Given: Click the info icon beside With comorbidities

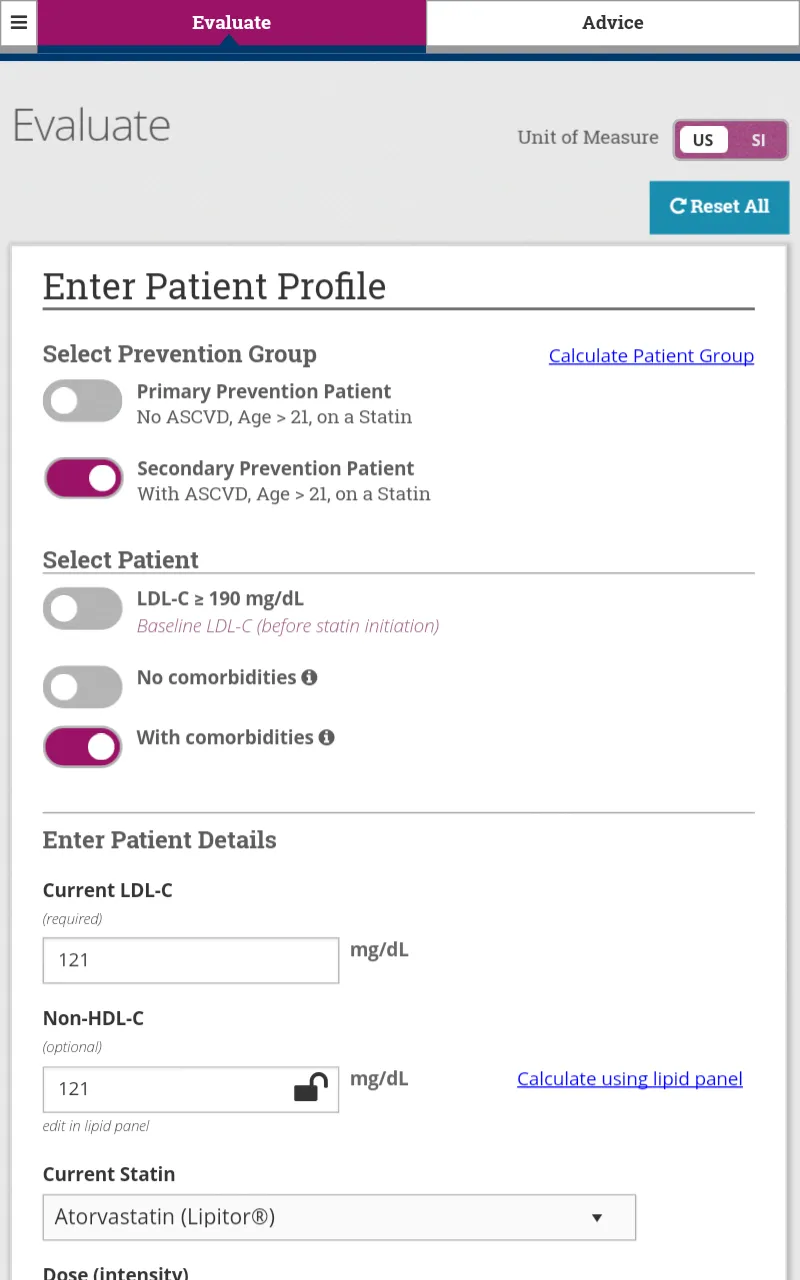Looking at the screenshot, I should pyautogui.click(x=326, y=737).
